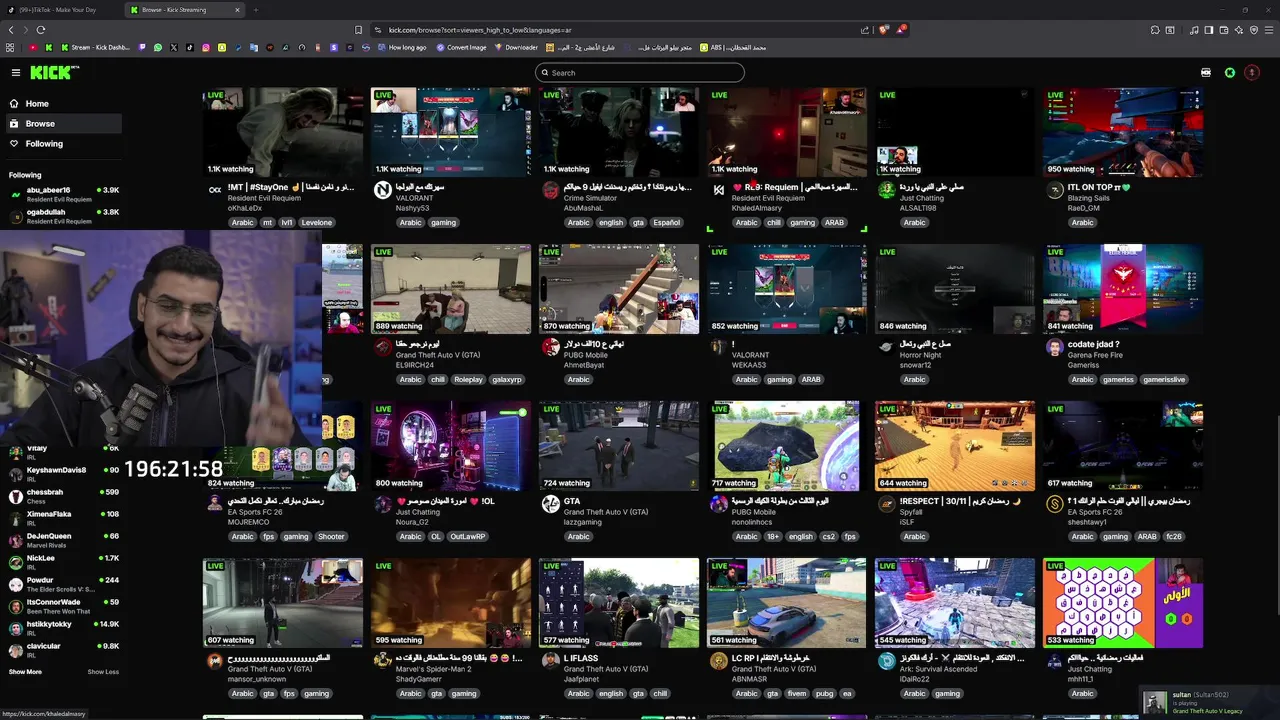The image size is (1280, 720).
Task: Click the Levelone tag under oKhaLeDx stream
Action: (x=316, y=223)
